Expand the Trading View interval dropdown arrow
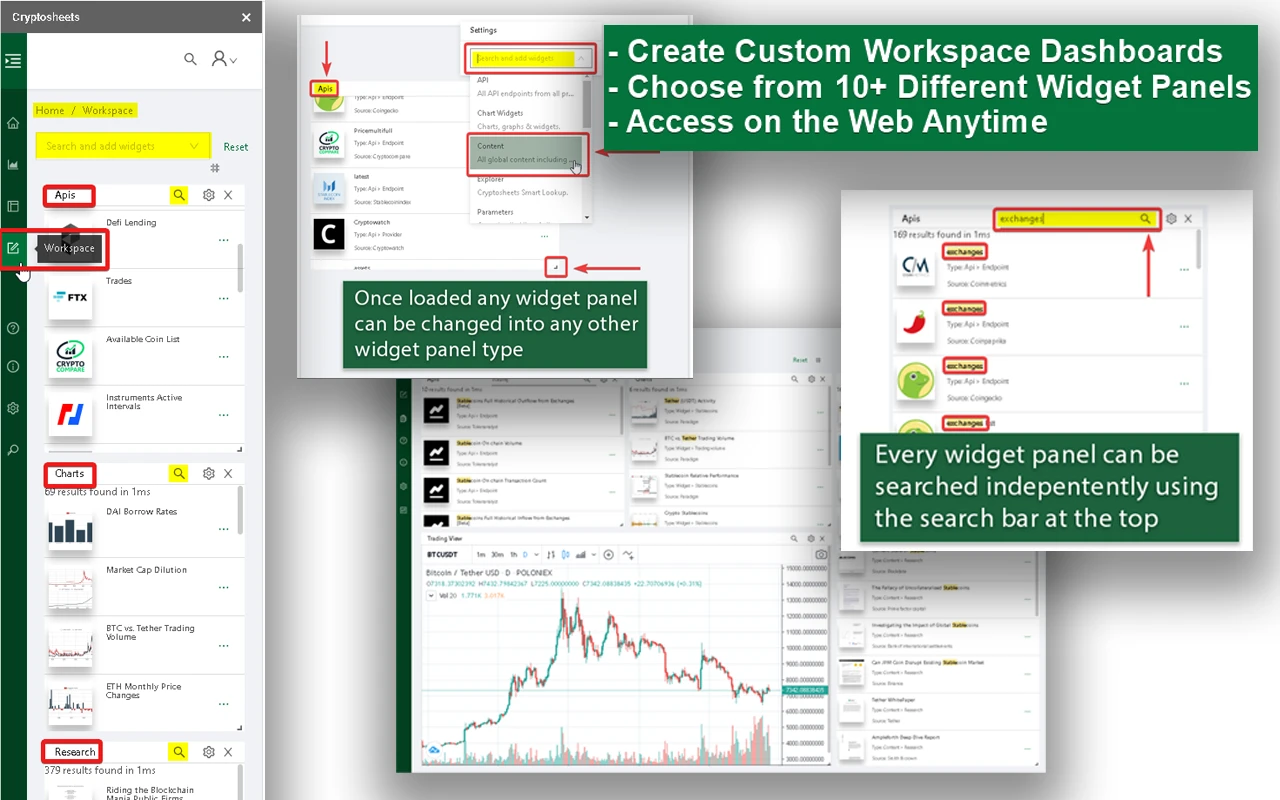 [537, 554]
